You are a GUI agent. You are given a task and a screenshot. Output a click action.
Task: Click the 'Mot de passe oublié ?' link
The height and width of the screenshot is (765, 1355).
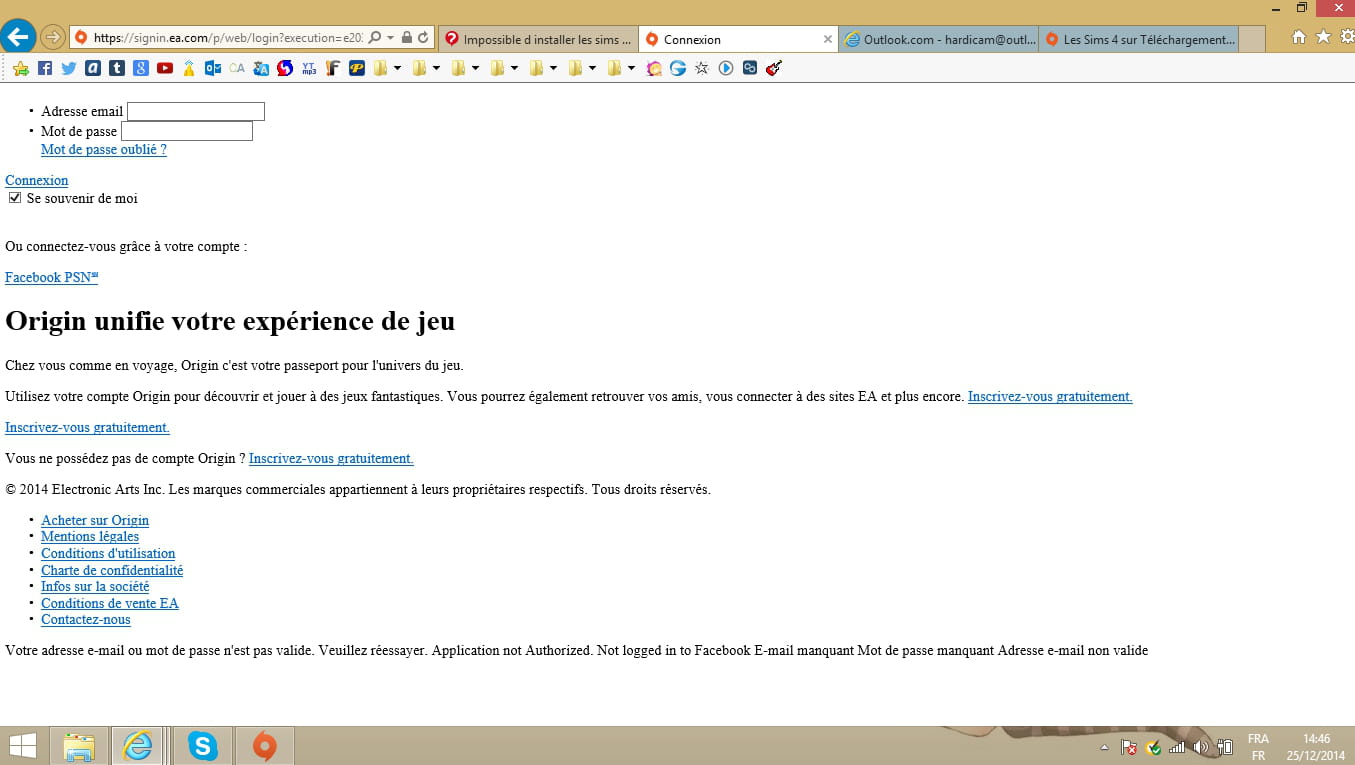[104, 149]
